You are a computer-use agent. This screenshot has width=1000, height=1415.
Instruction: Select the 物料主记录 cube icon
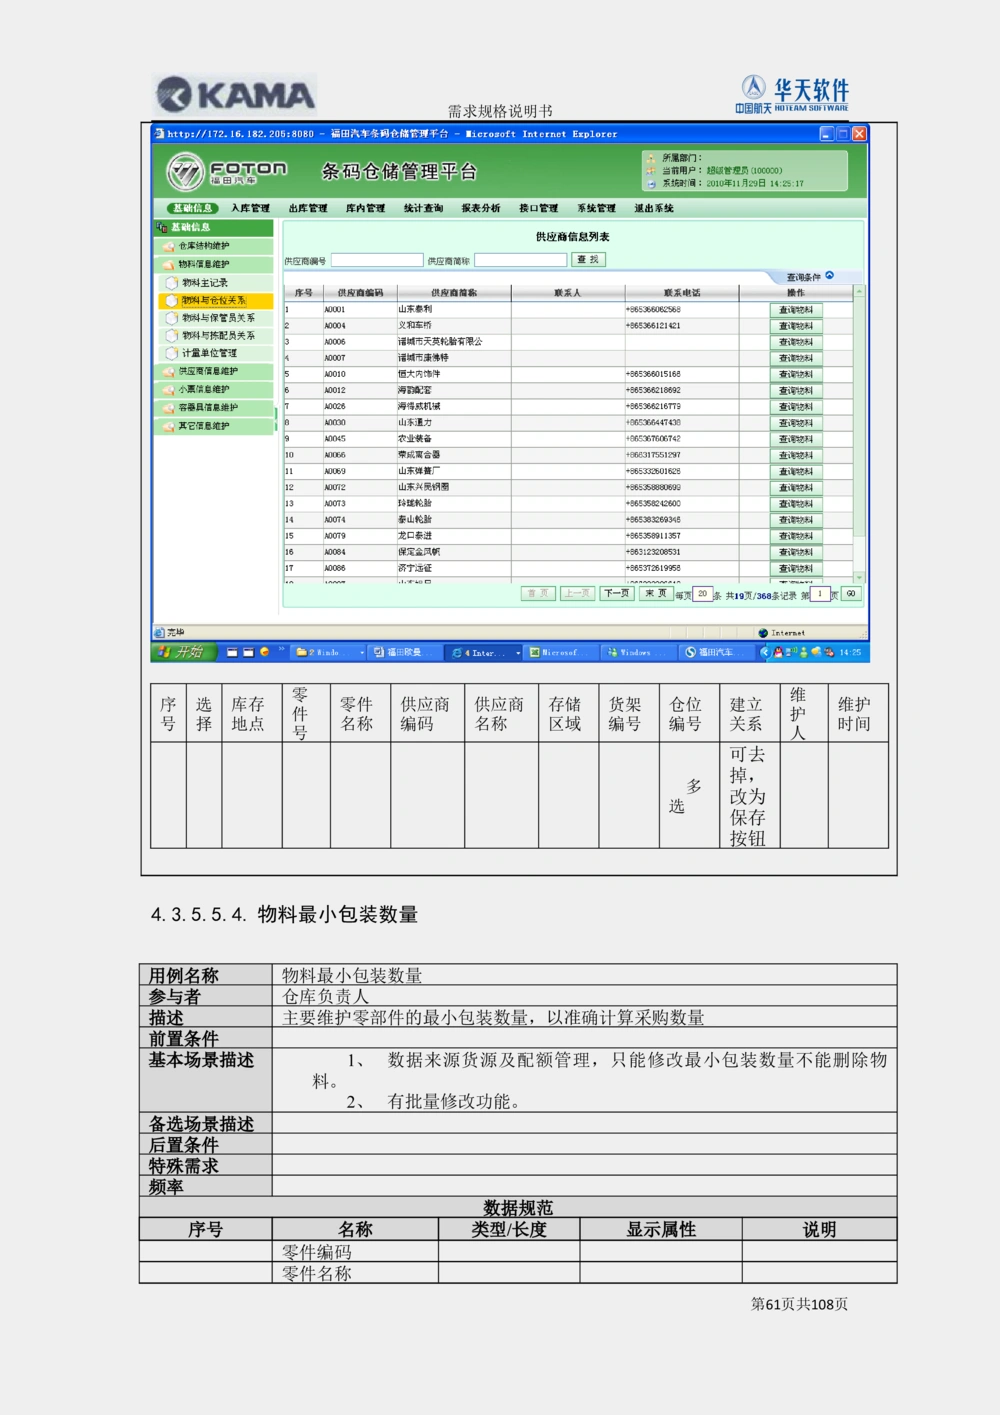tap(172, 282)
